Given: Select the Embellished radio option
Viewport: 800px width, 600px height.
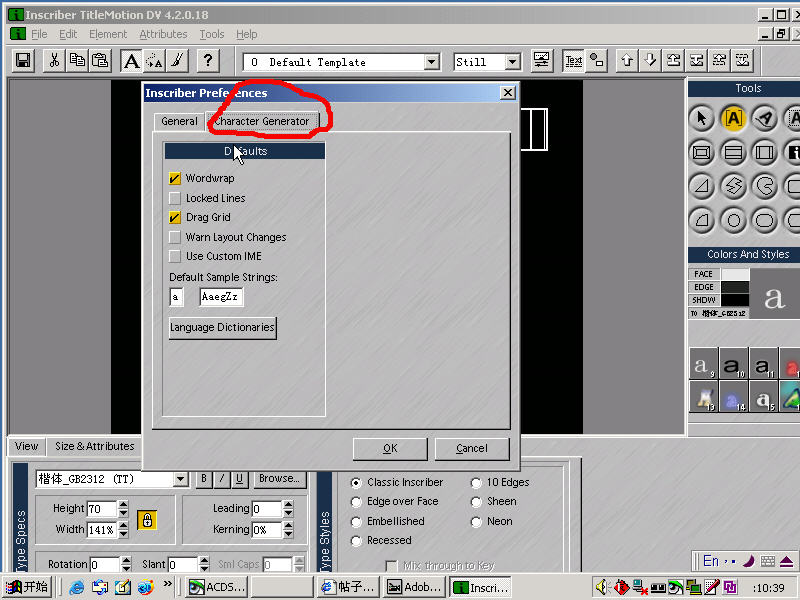Looking at the screenshot, I should point(356,522).
